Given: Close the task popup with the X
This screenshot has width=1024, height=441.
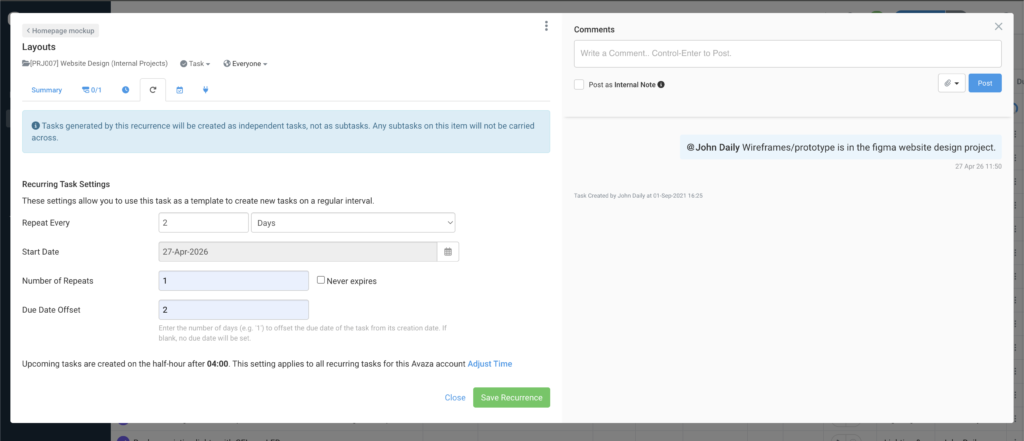Looking at the screenshot, I should click(x=998, y=27).
